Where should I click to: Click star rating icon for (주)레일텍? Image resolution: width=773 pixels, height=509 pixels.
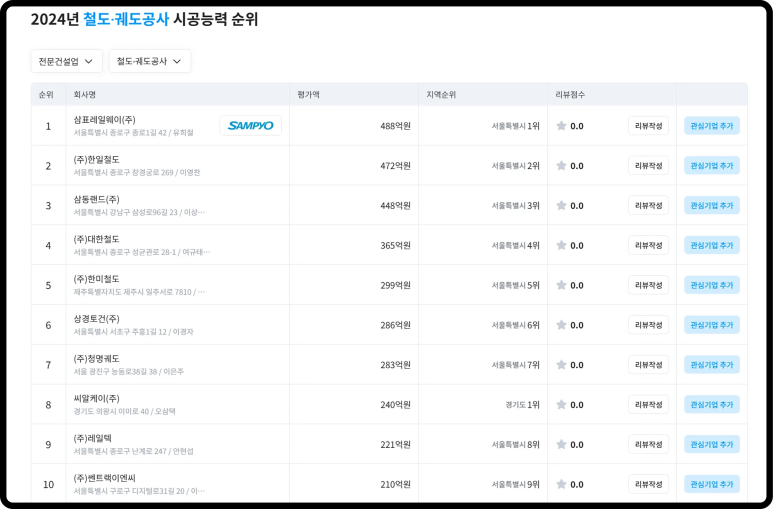point(561,444)
